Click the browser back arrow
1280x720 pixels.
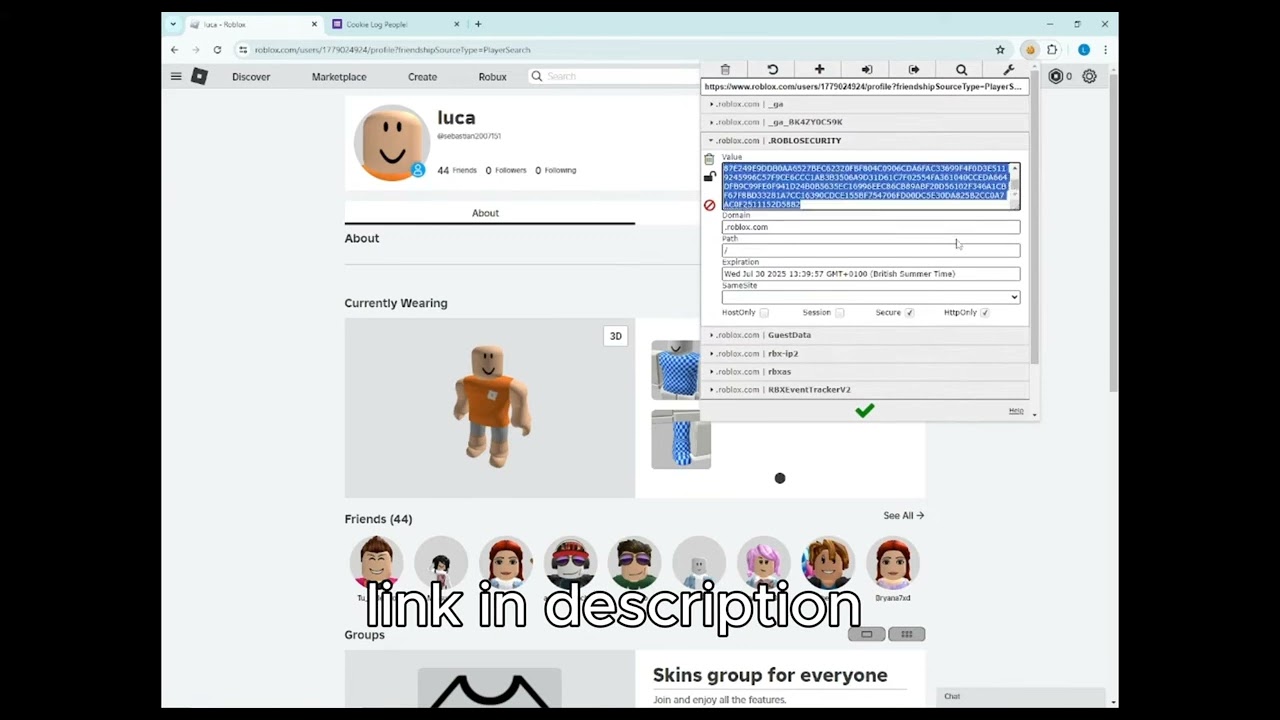tap(174, 49)
